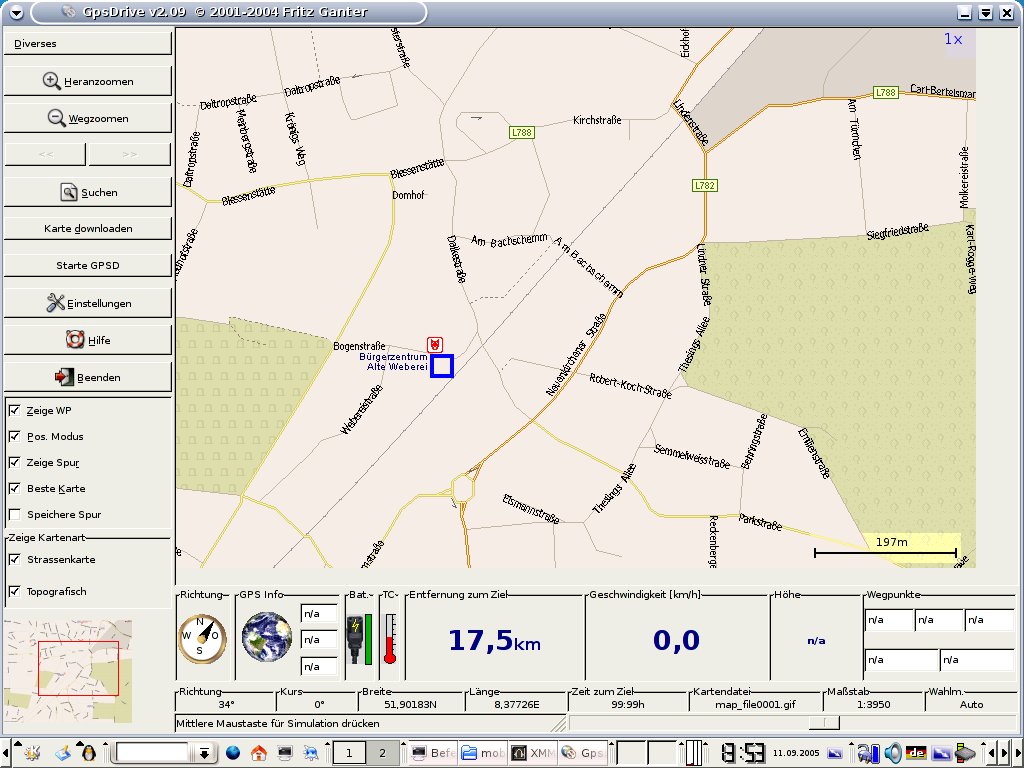Click the Karte downloaden button
Screen dimensions: 1024x768
point(88,229)
